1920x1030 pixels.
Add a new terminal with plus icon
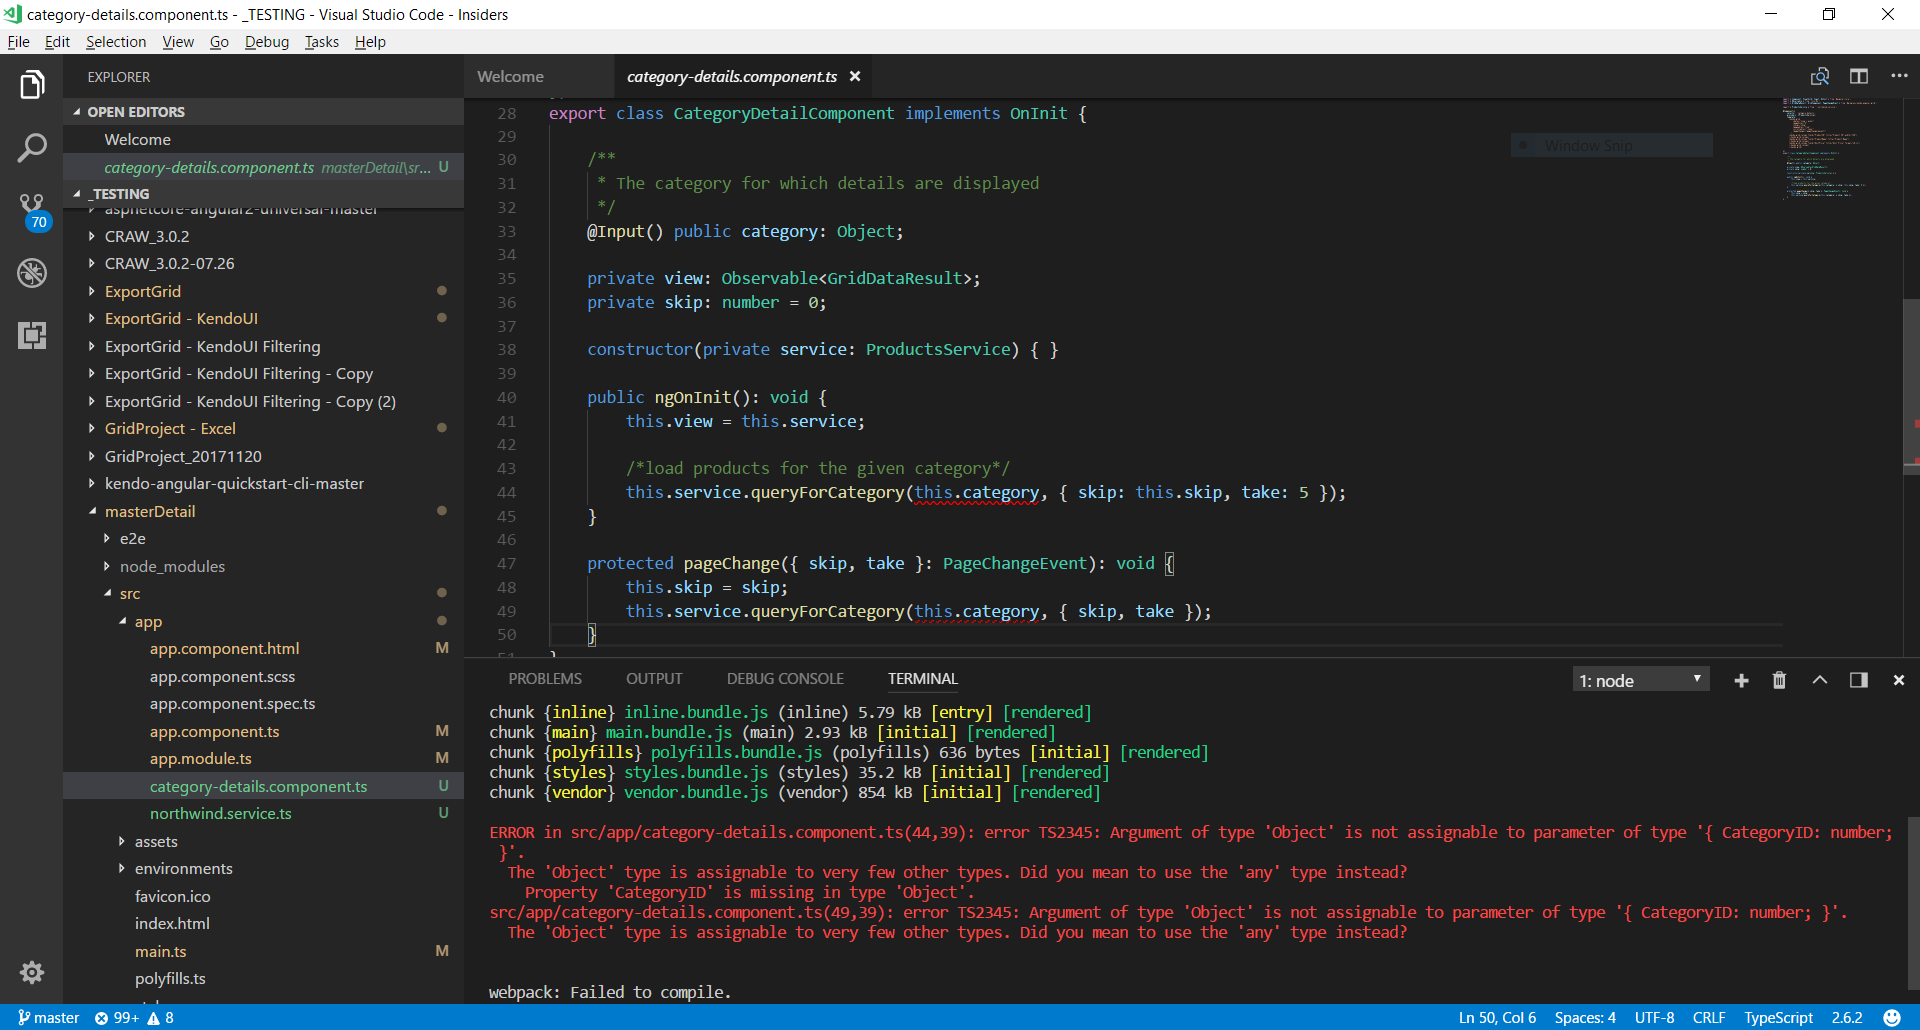(x=1741, y=680)
